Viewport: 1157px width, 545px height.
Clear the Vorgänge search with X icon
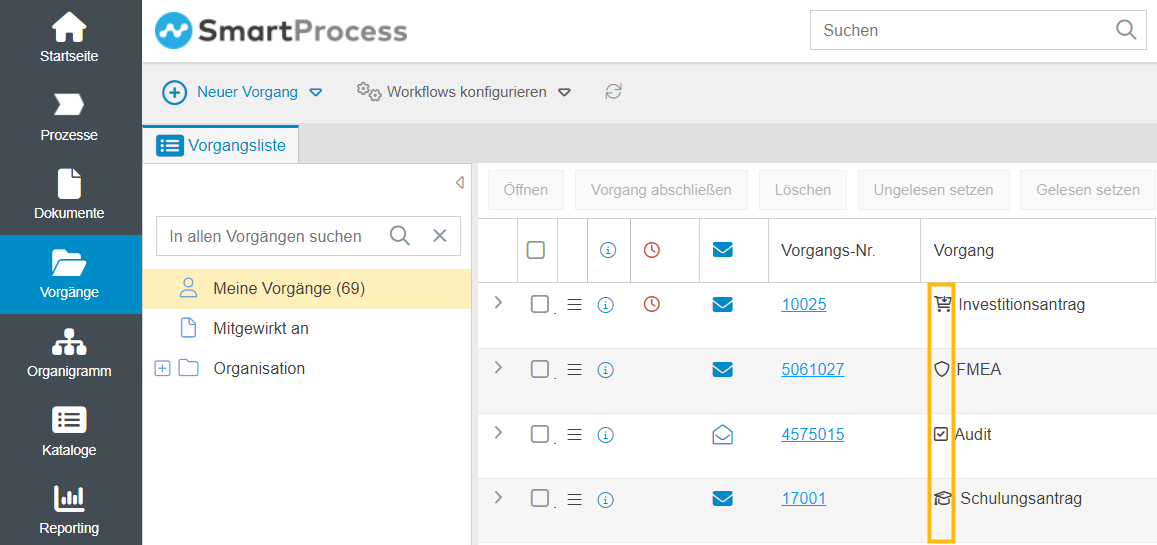[439, 236]
